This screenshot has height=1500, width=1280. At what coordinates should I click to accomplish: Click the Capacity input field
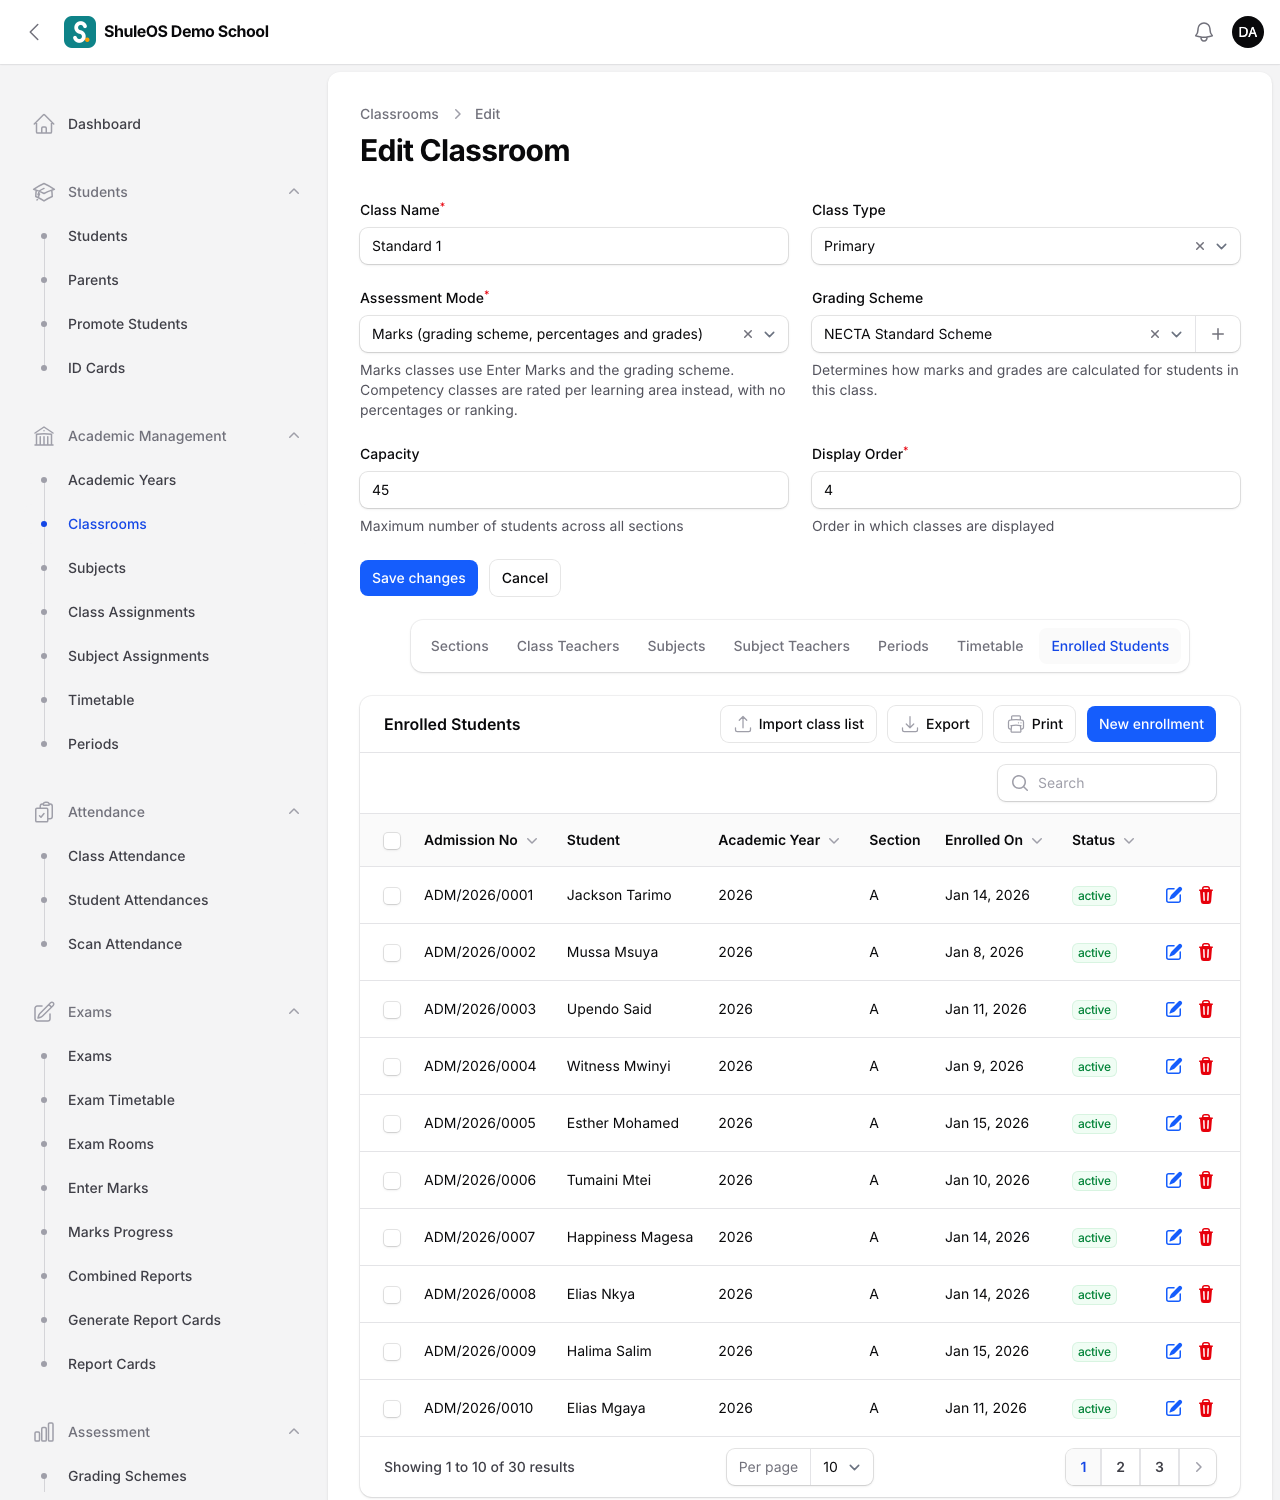(x=574, y=490)
